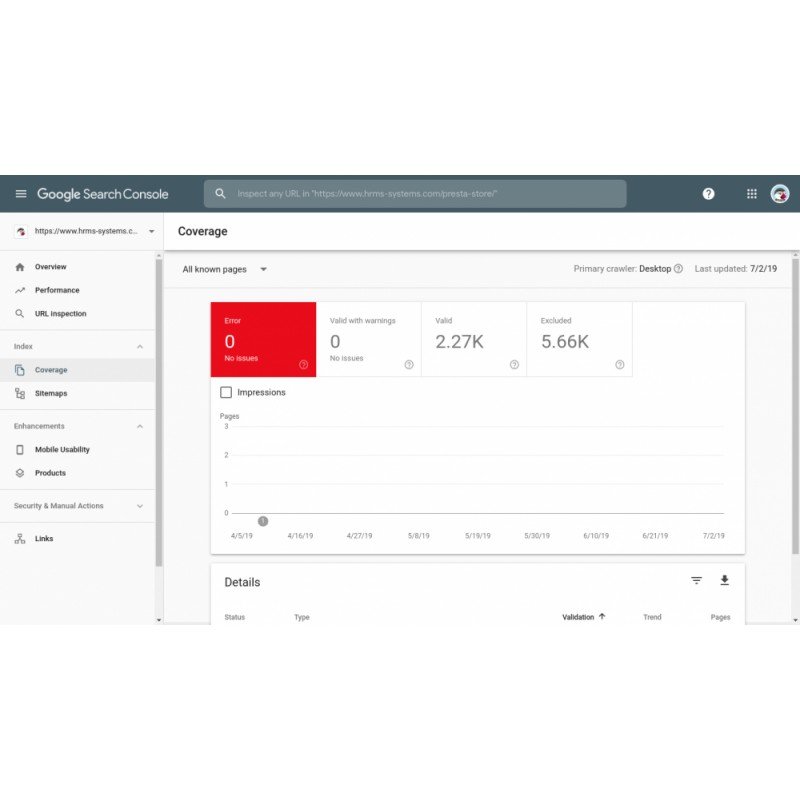
Task: Open Performance report in sidebar
Action: (78, 290)
